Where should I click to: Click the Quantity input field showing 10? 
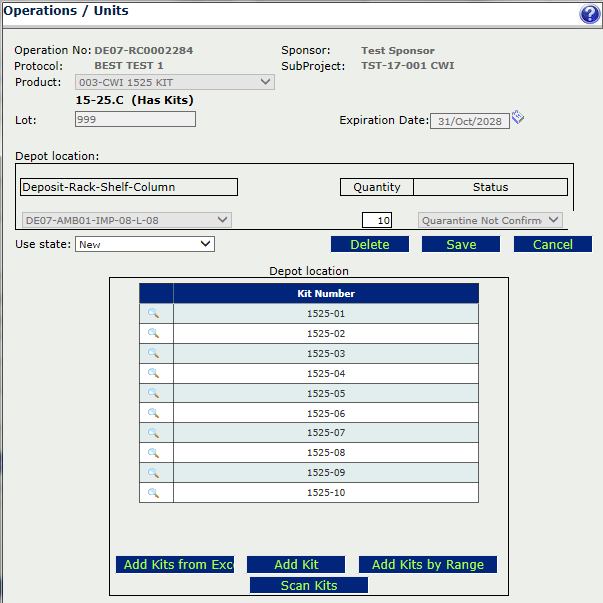377,220
